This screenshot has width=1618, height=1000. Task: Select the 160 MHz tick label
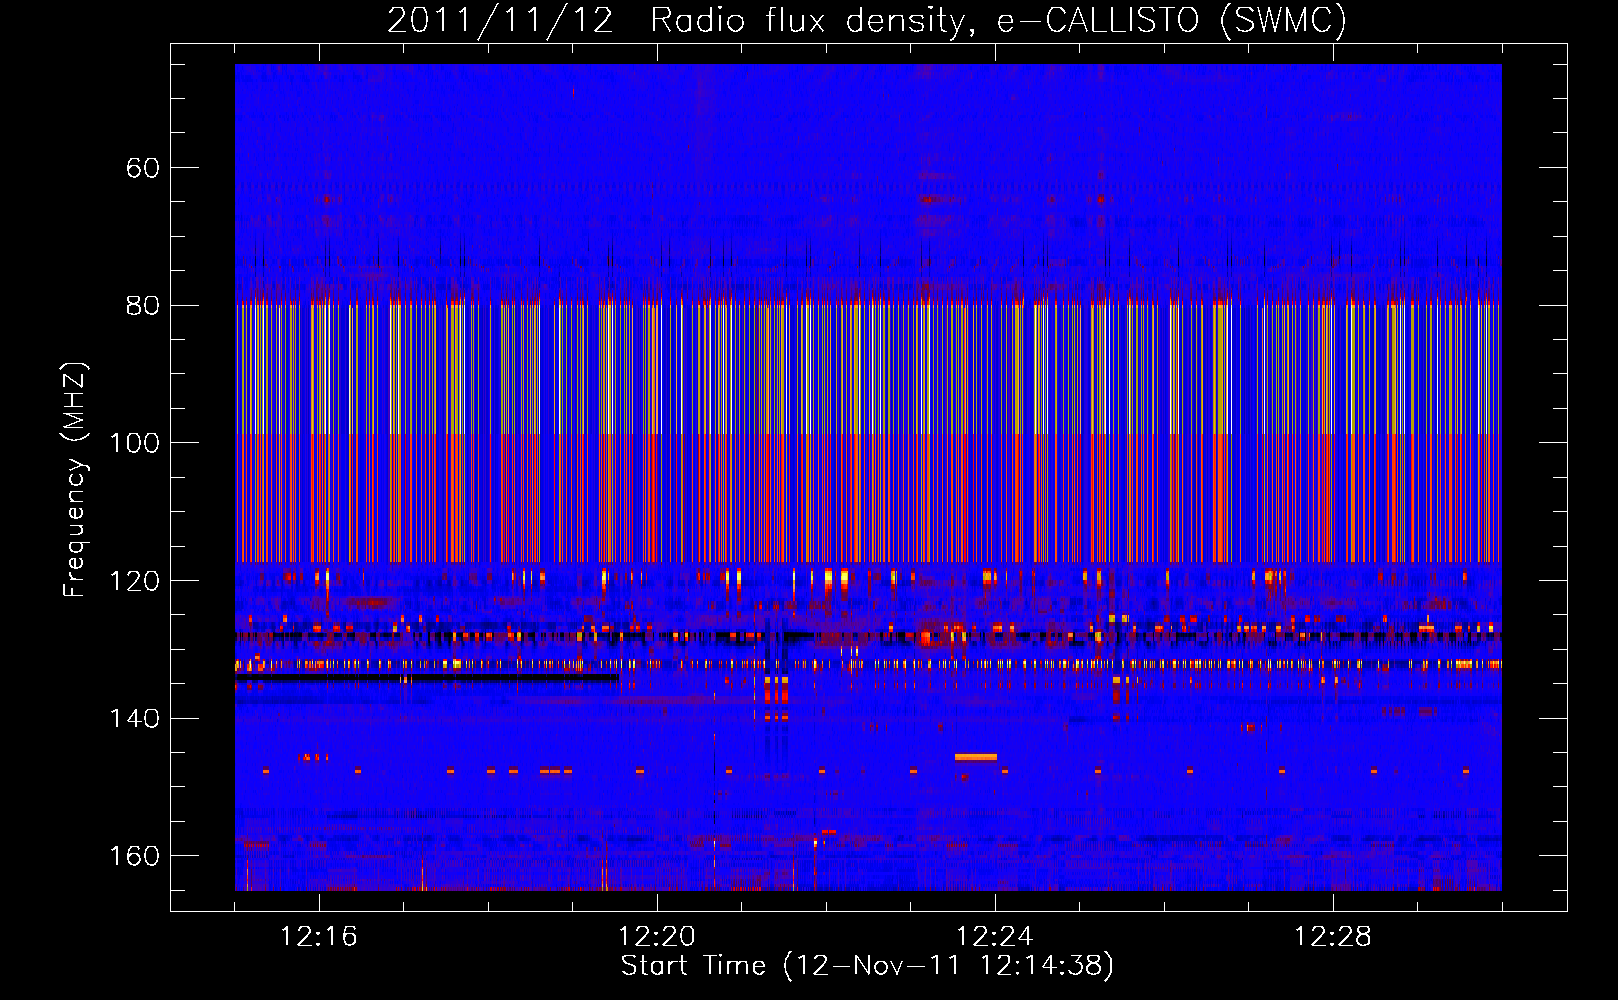tap(135, 856)
